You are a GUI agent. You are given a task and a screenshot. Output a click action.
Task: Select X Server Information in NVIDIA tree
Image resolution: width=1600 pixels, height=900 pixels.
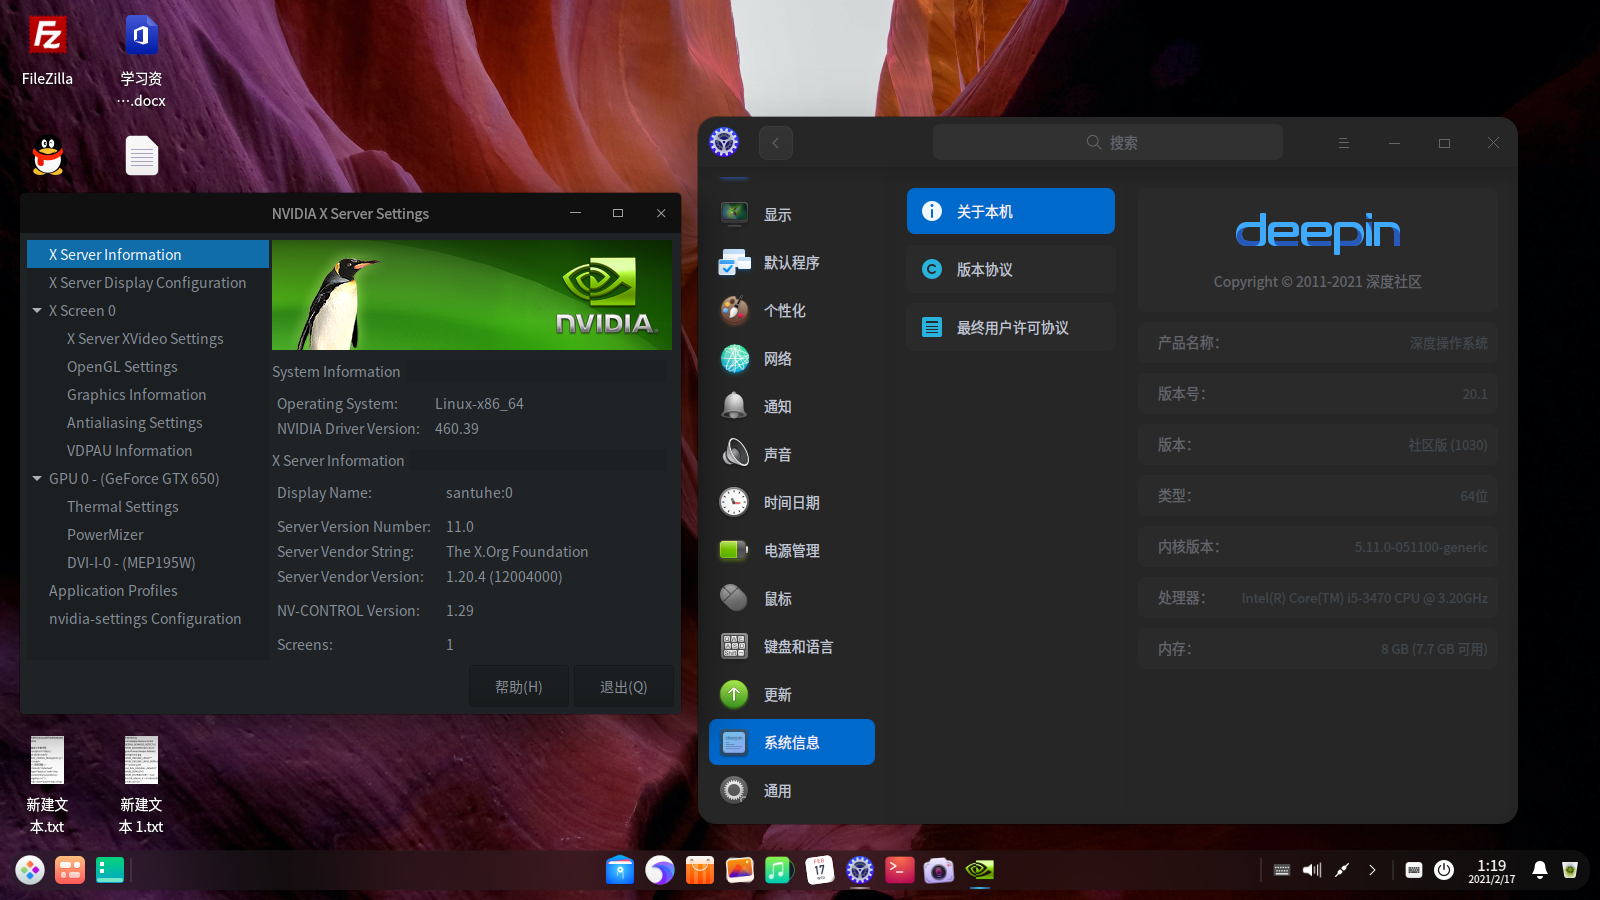point(148,254)
